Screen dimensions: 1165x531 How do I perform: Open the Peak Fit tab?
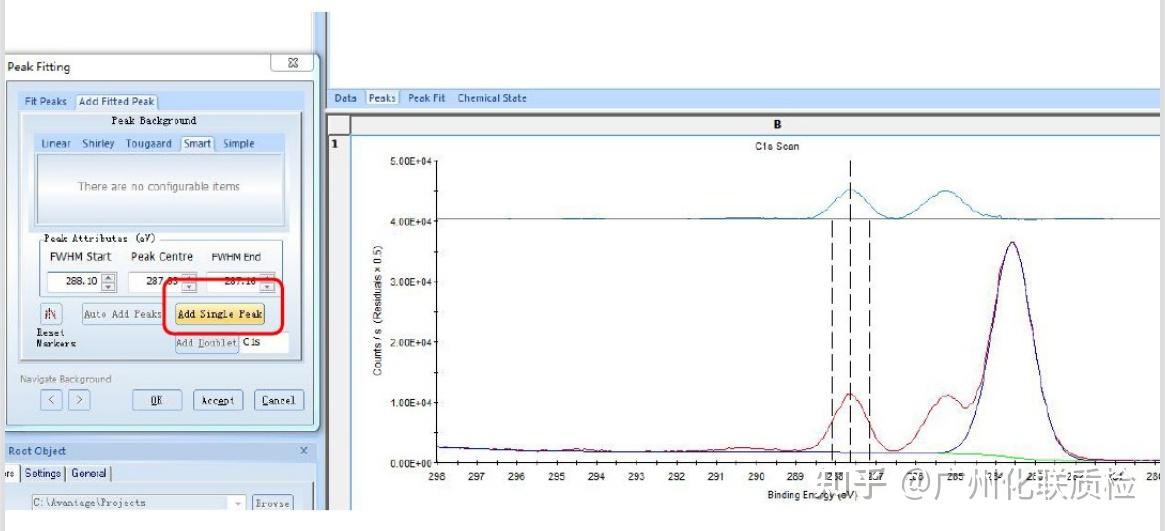(426, 98)
